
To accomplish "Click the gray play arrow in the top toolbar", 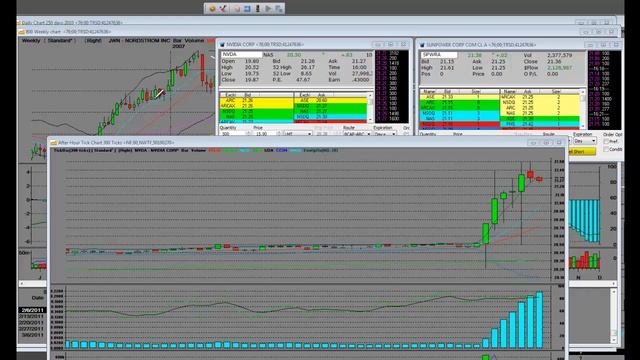I will click(x=268, y=9).
